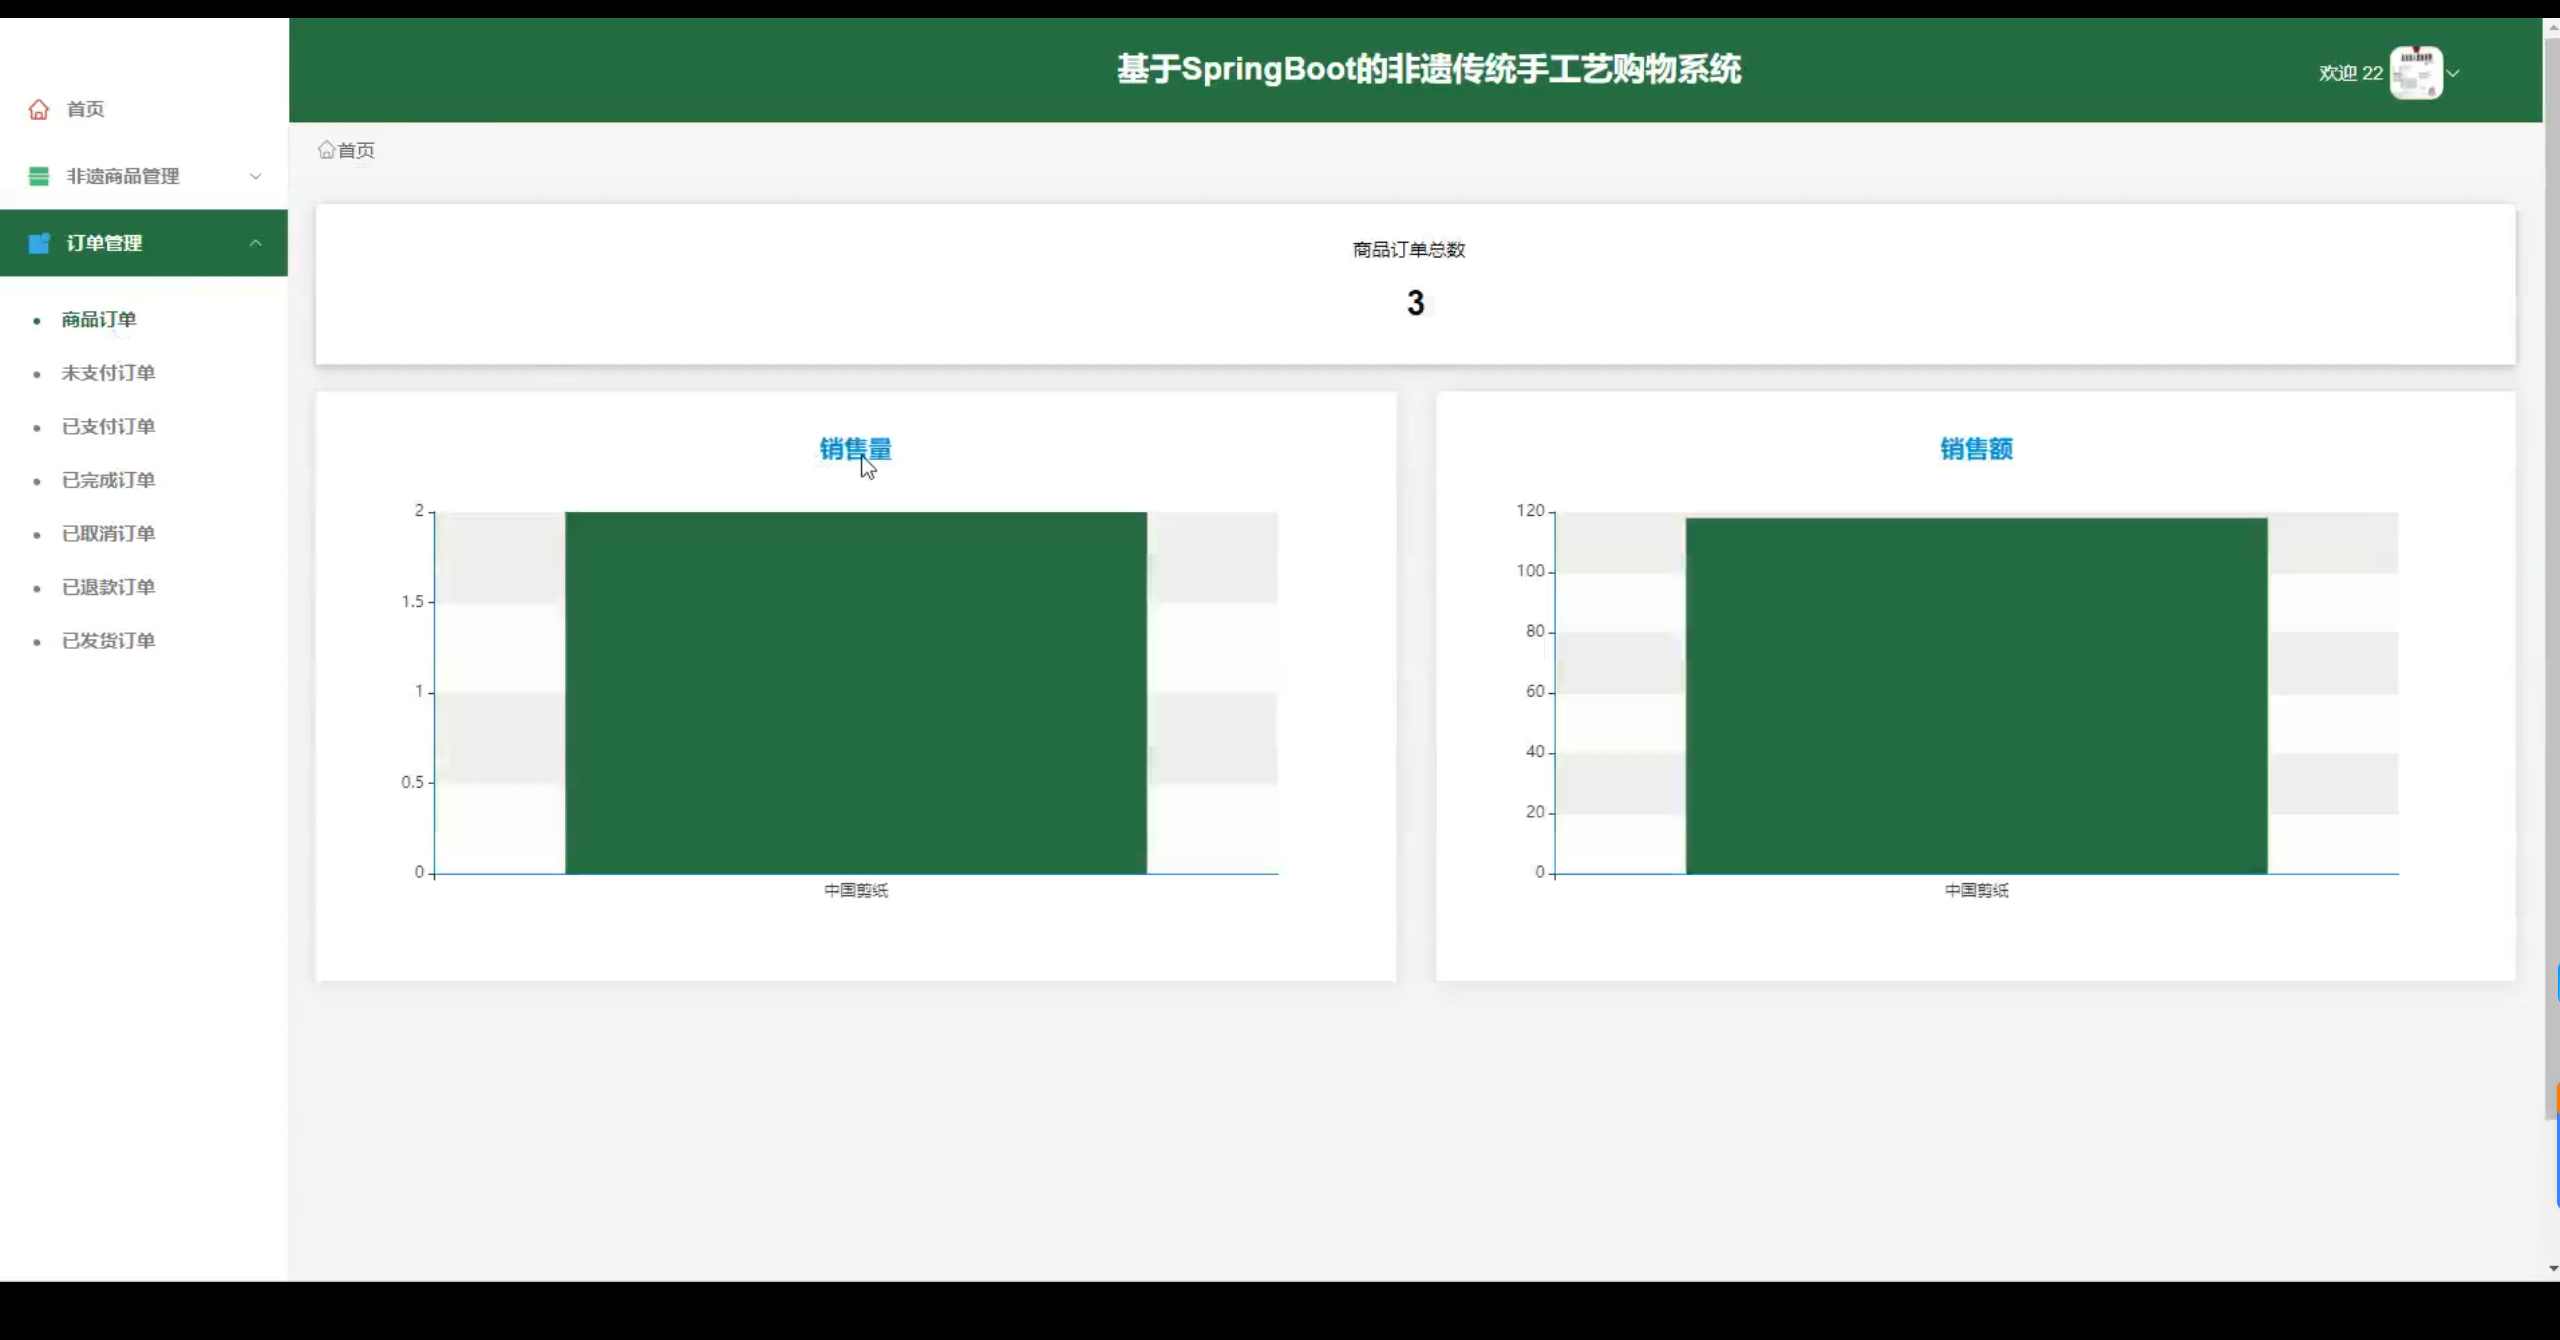
Task: Select 已取消订单 in sidebar
Action: [x=108, y=534]
